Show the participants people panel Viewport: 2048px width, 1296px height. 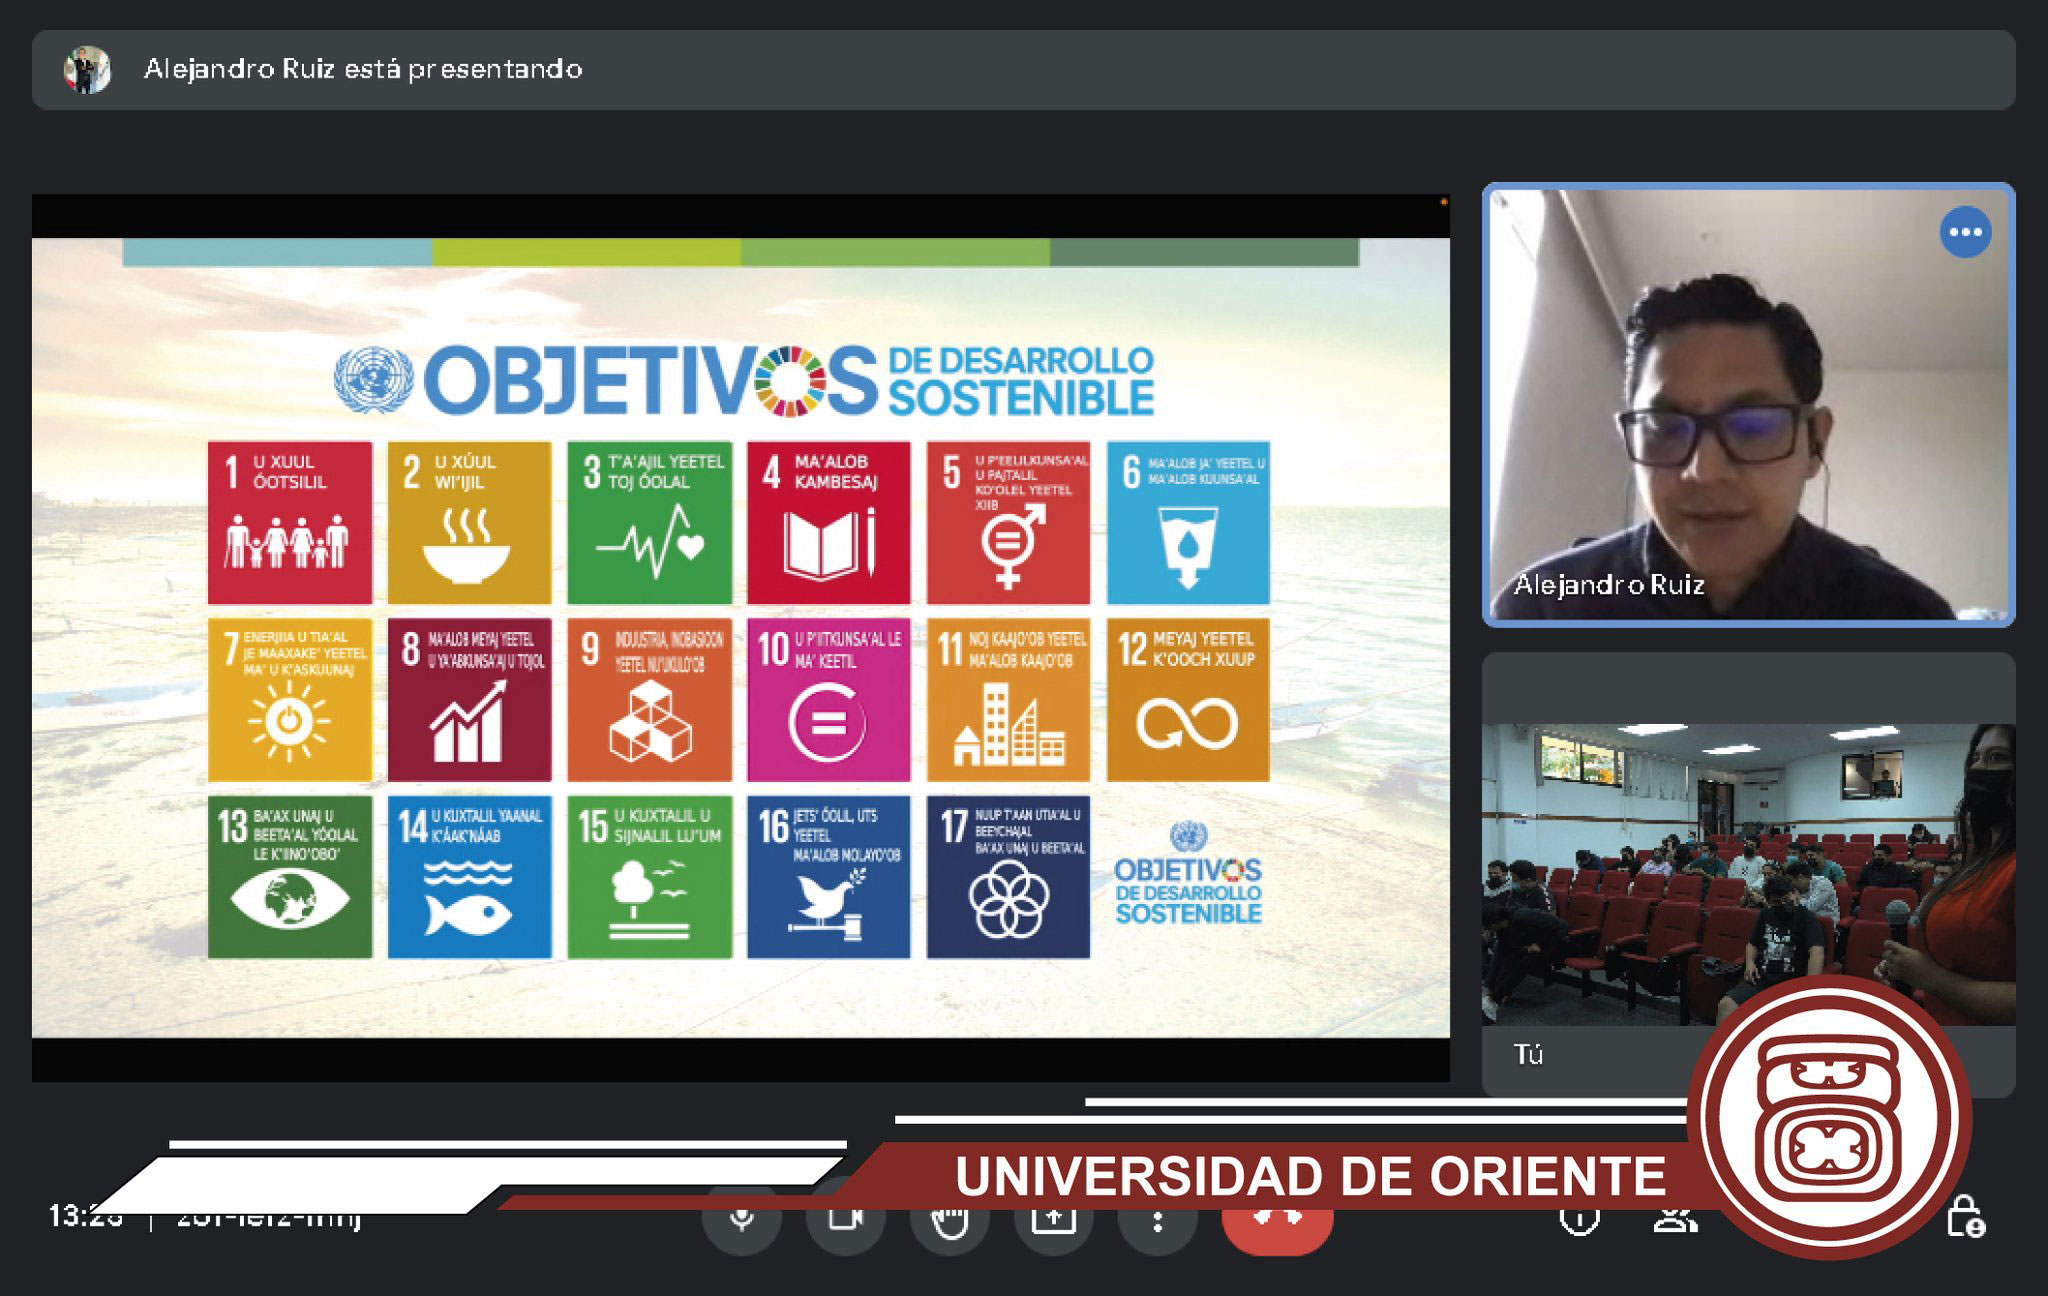pyautogui.click(x=1676, y=1219)
